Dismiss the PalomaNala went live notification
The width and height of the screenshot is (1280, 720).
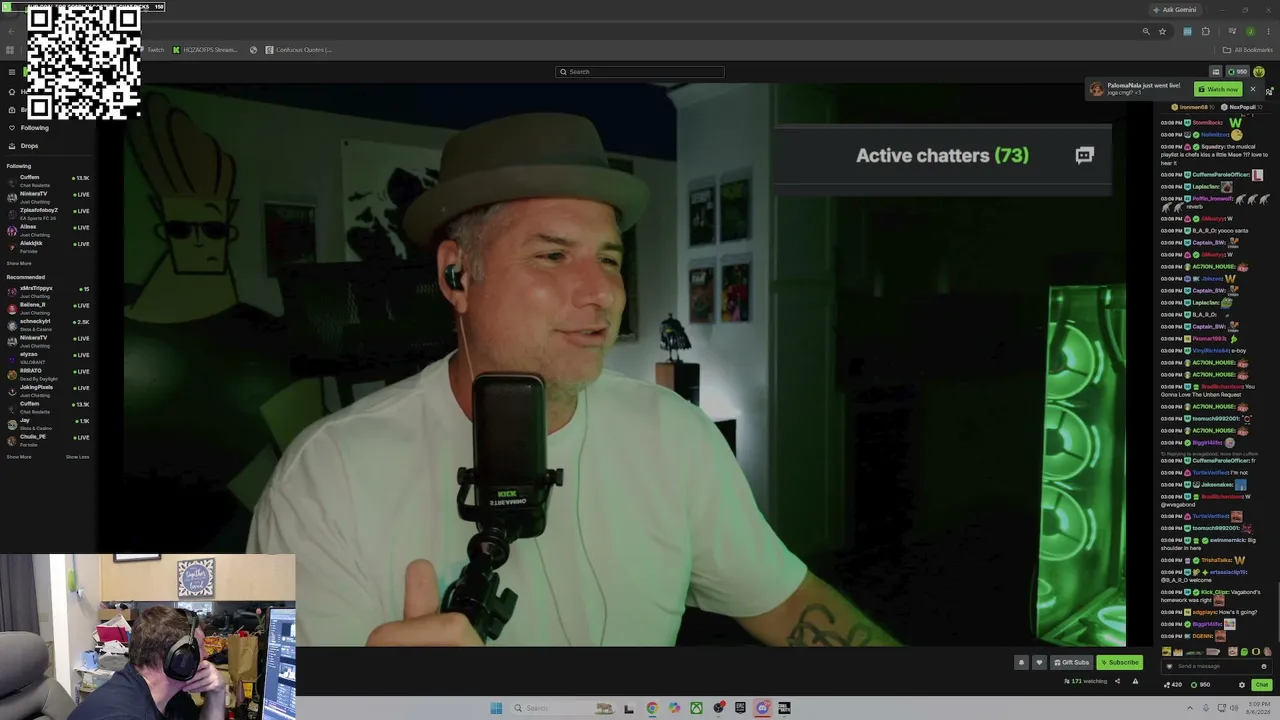point(1253,89)
